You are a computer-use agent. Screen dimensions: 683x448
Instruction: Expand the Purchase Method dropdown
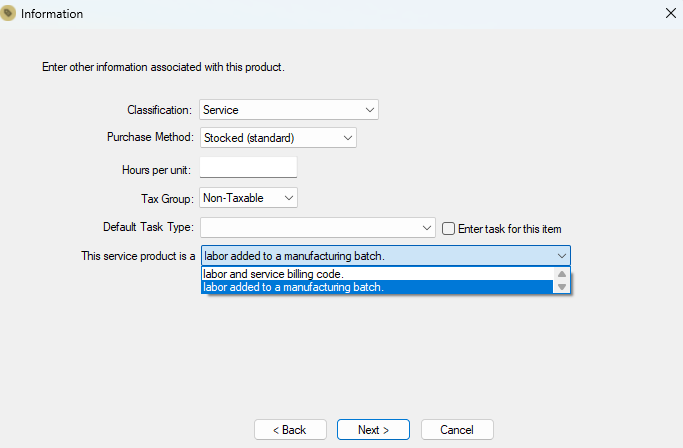pyautogui.click(x=278, y=138)
